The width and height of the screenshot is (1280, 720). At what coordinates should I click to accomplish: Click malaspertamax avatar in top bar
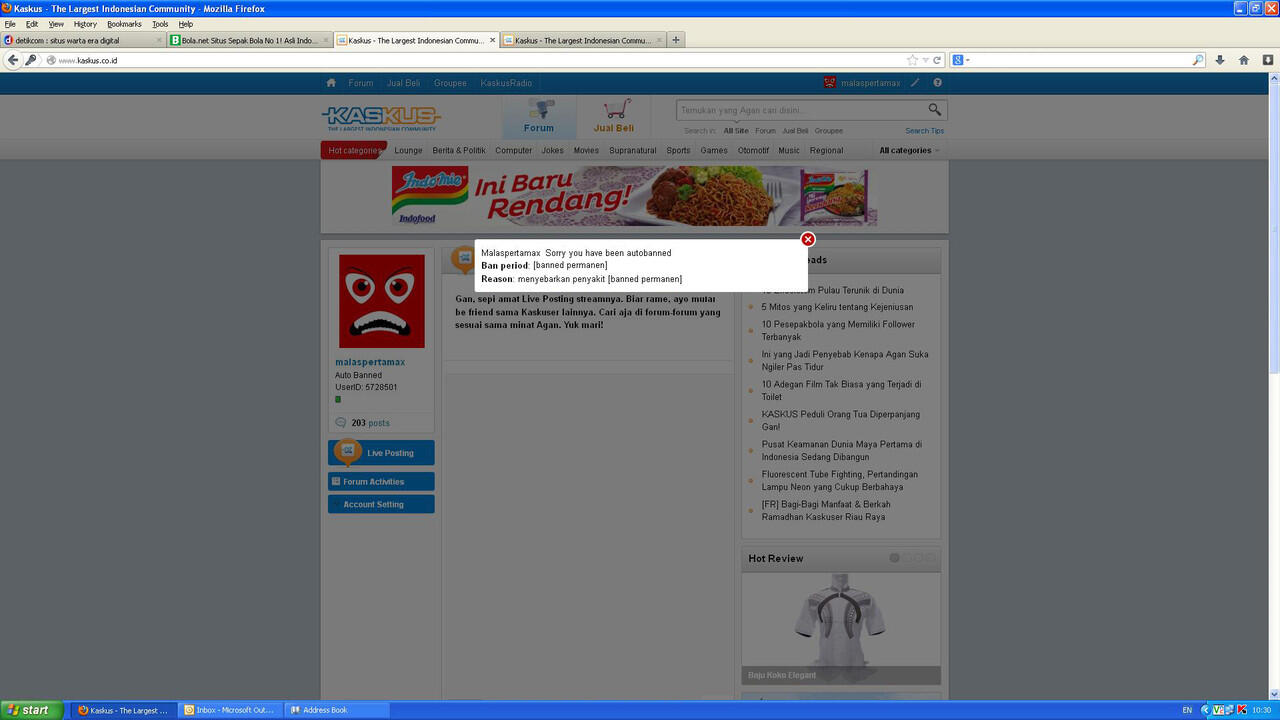tap(829, 83)
